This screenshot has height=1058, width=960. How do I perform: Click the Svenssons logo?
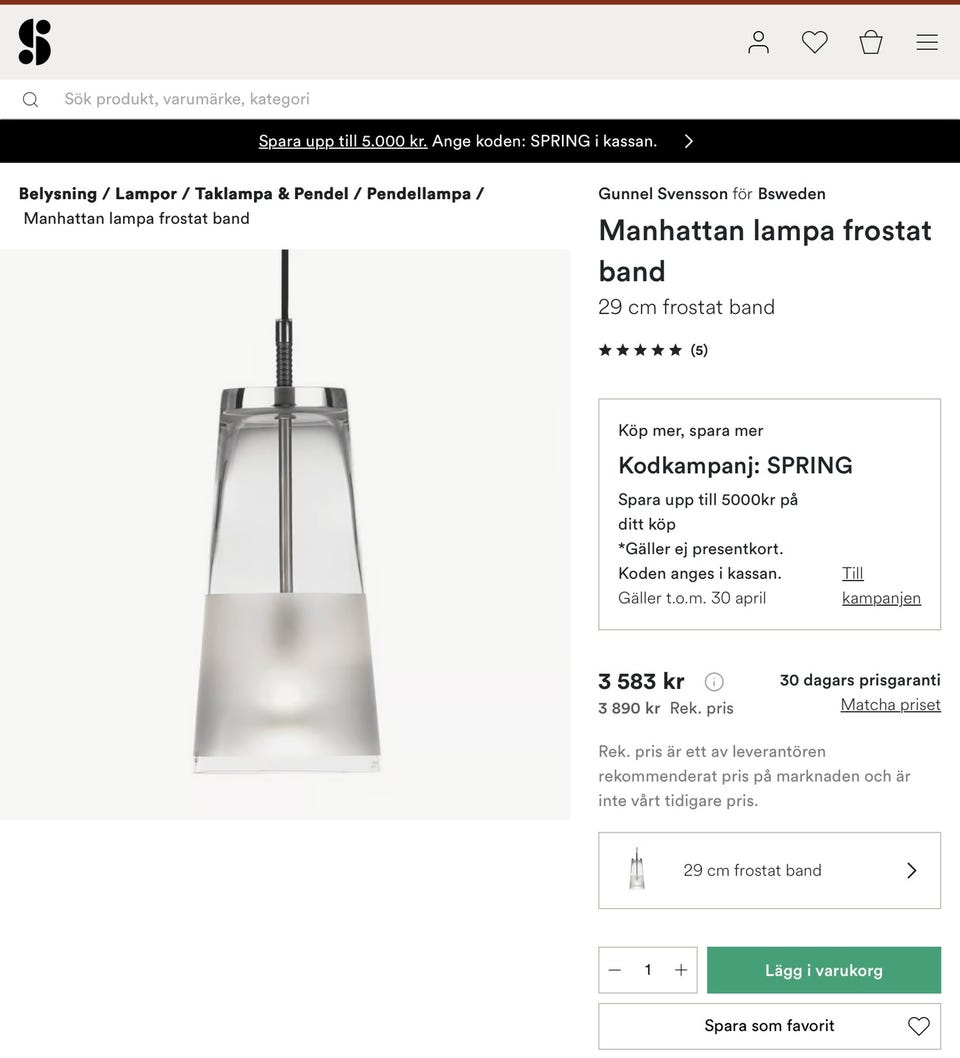[34, 42]
